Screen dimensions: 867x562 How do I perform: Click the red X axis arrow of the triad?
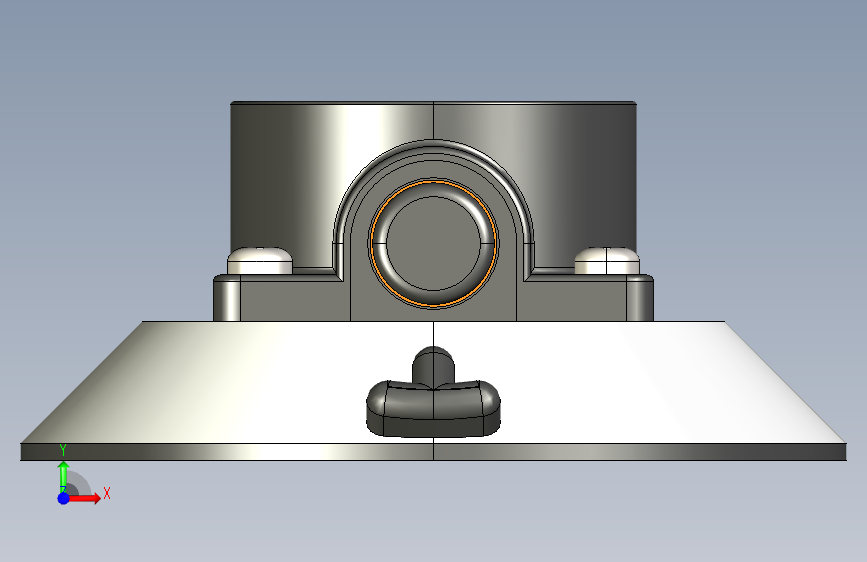coord(85,498)
